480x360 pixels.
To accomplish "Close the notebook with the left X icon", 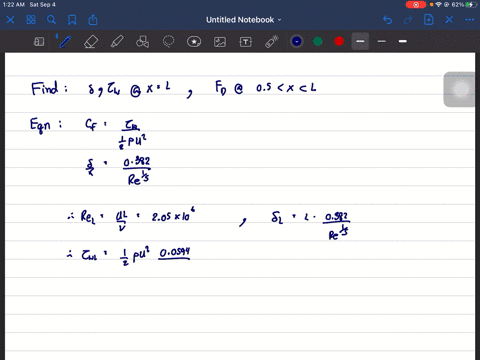I will pos(10,20).
